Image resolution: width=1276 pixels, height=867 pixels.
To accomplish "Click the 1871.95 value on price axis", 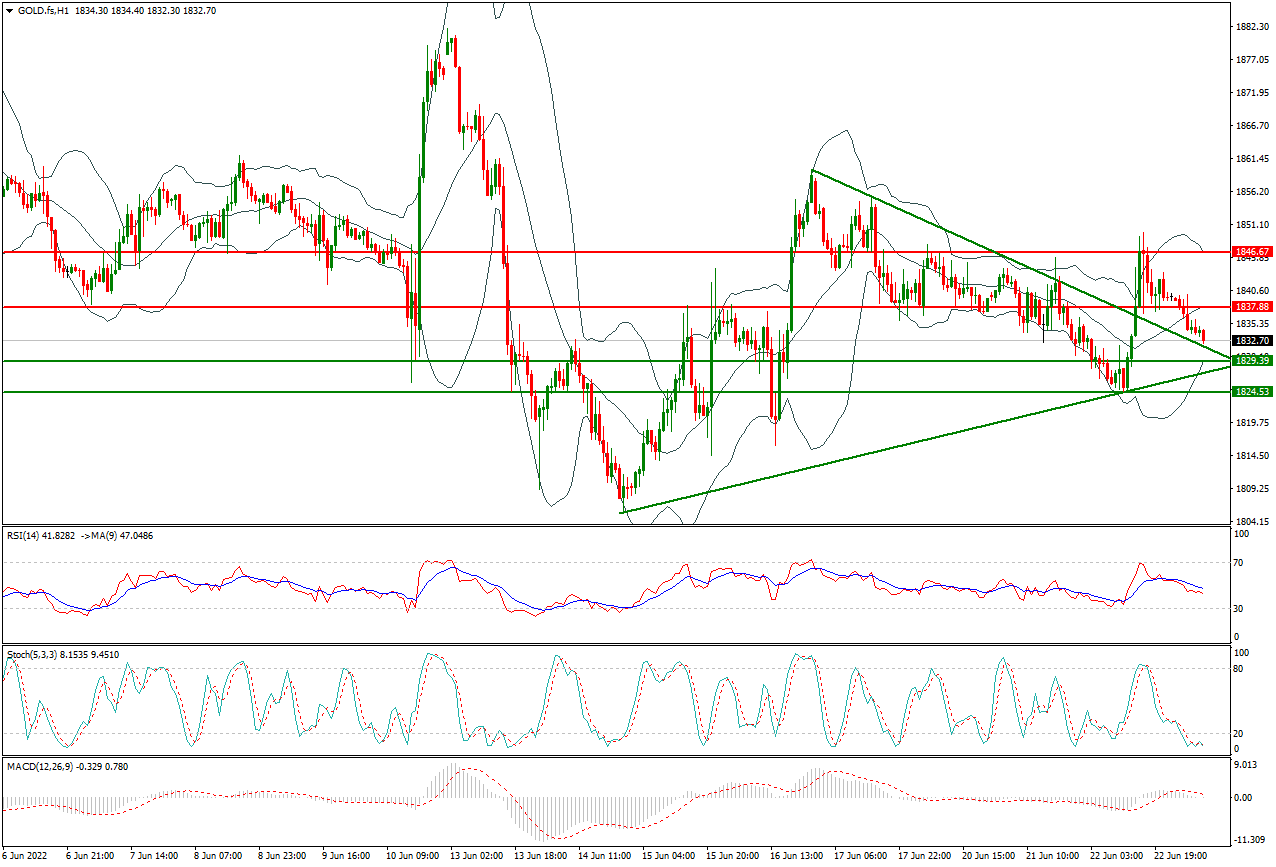I will [1252, 93].
